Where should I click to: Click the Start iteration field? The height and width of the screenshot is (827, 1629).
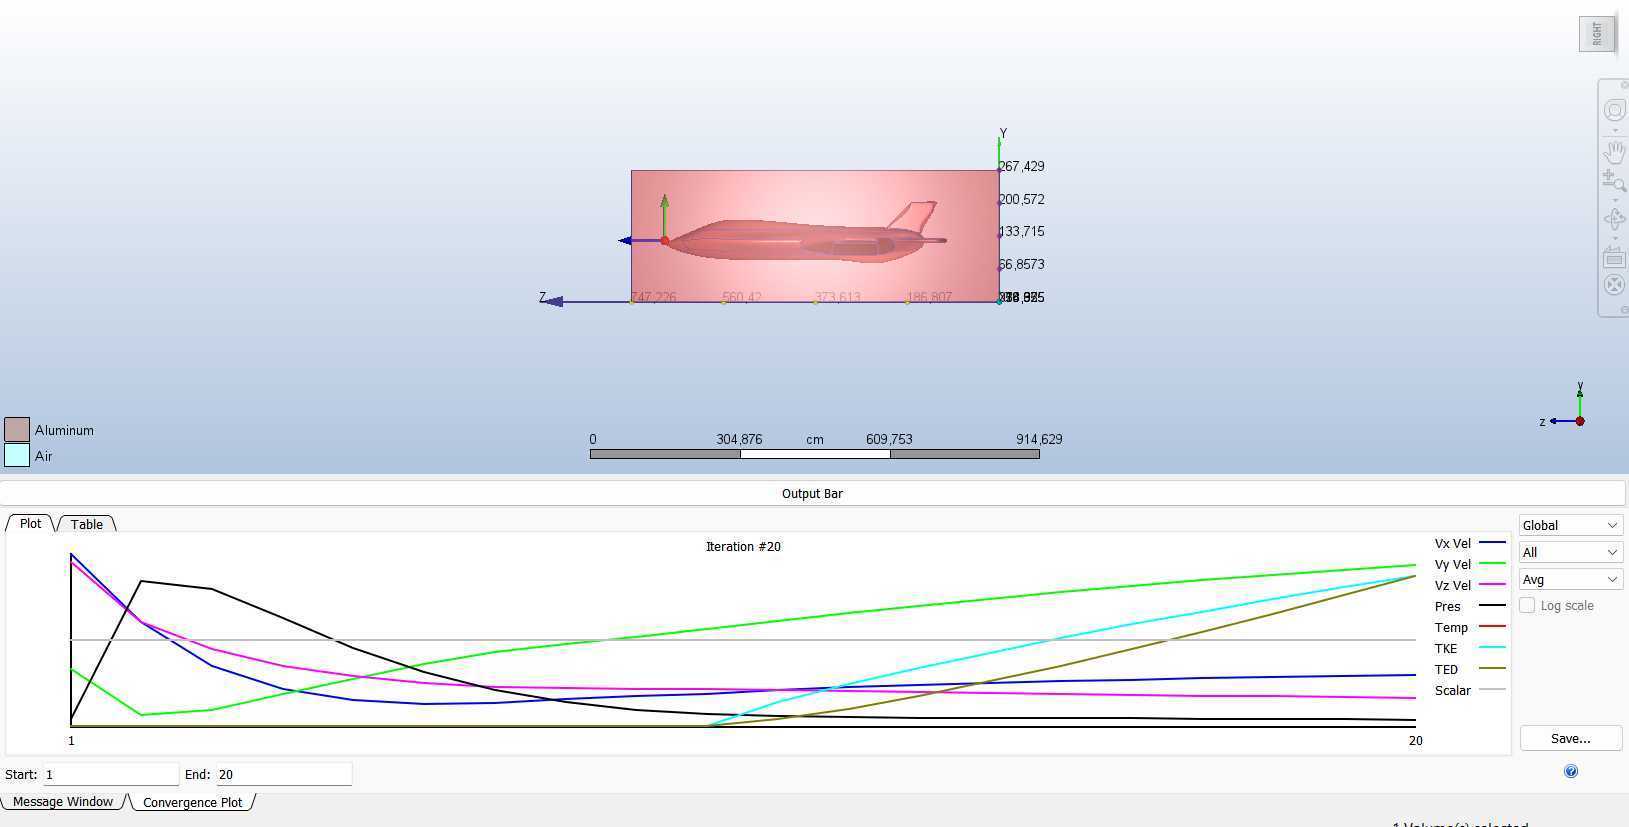point(111,774)
